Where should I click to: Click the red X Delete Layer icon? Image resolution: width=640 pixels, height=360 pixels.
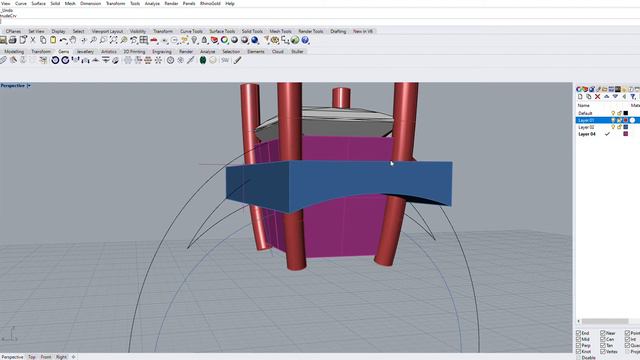598,97
